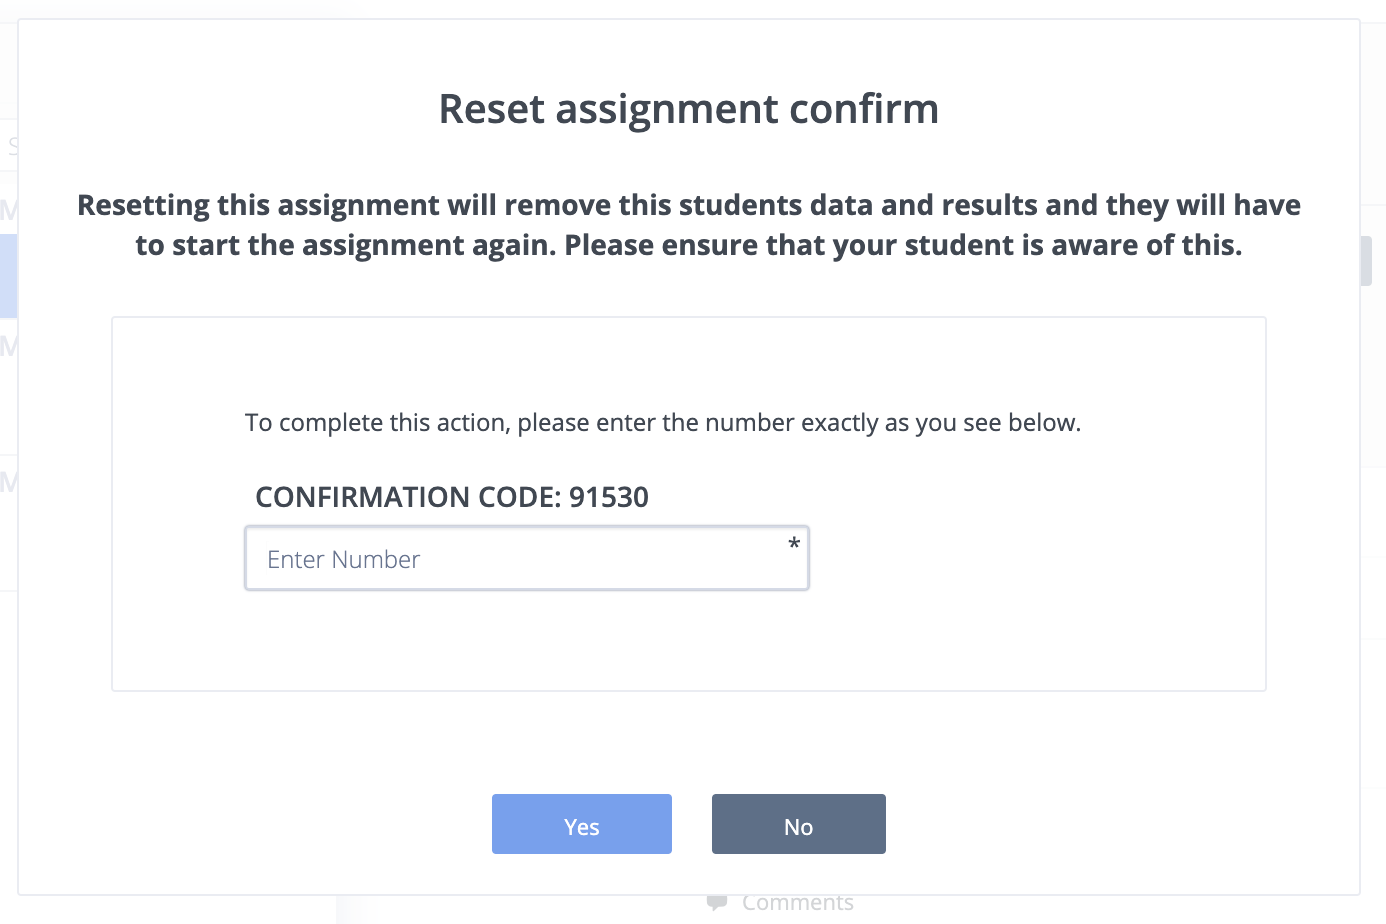Image resolution: width=1386 pixels, height=924 pixels.
Task: Click the Comments speech bubble icon
Action: tap(716, 903)
